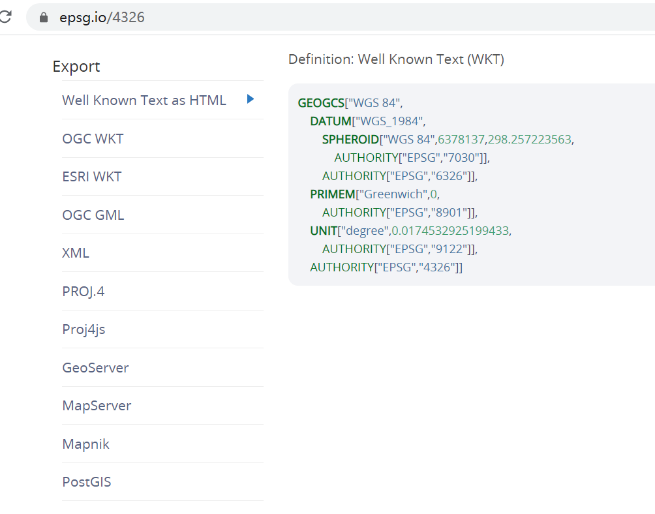Click the SPHEROID line in the definition

click(447, 139)
